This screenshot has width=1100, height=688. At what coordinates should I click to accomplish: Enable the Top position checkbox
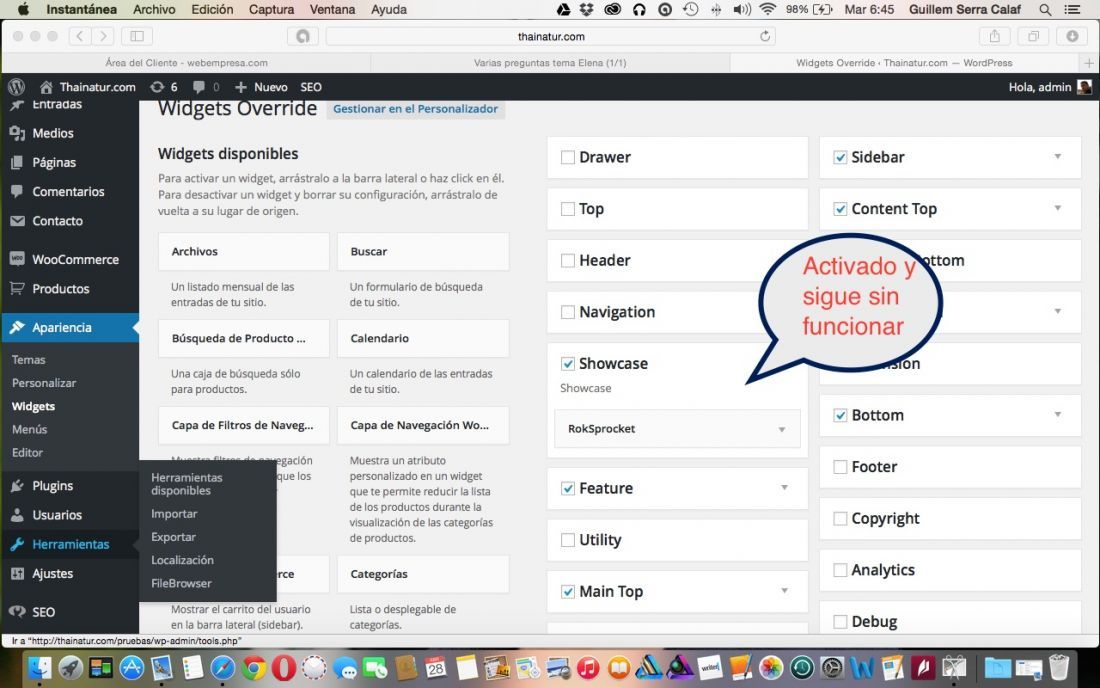(x=568, y=209)
